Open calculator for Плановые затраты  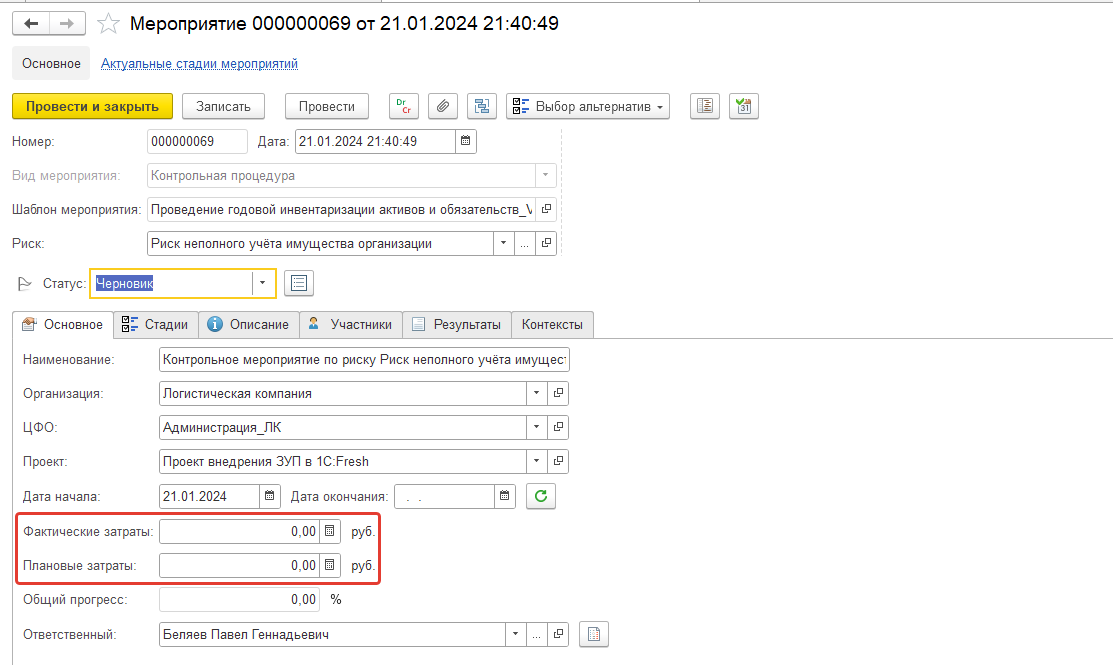pyautogui.click(x=329, y=566)
